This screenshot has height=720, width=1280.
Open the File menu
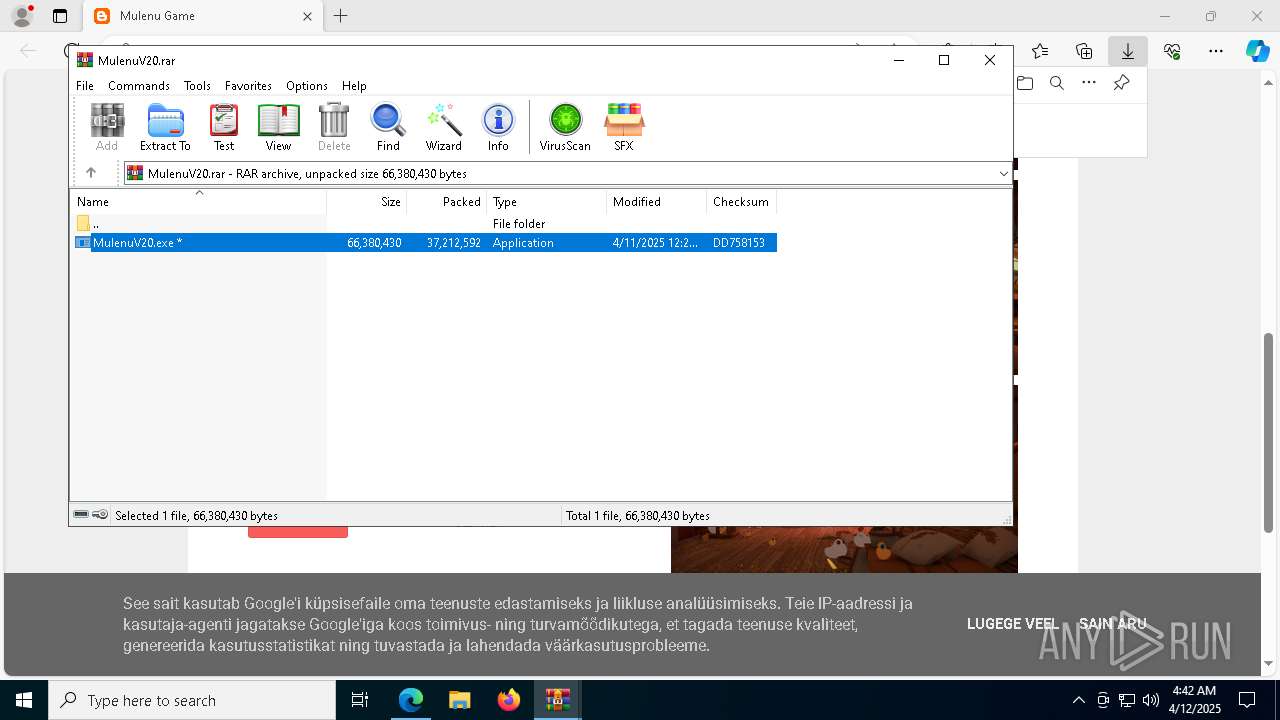click(85, 86)
